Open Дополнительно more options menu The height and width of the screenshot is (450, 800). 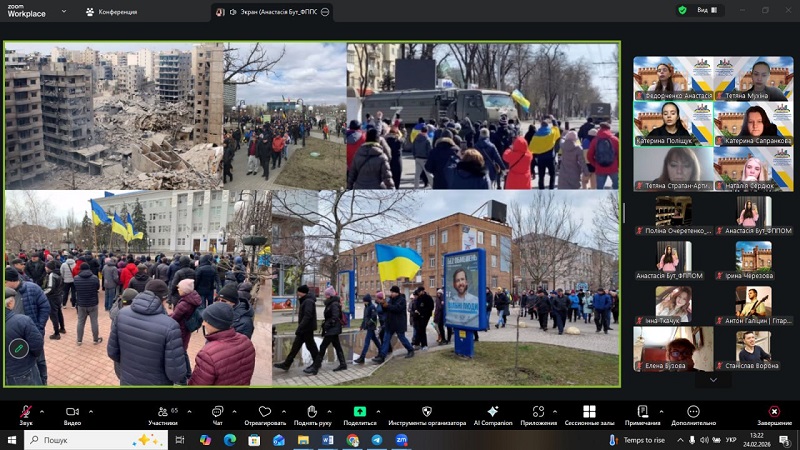pyautogui.click(x=693, y=412)
